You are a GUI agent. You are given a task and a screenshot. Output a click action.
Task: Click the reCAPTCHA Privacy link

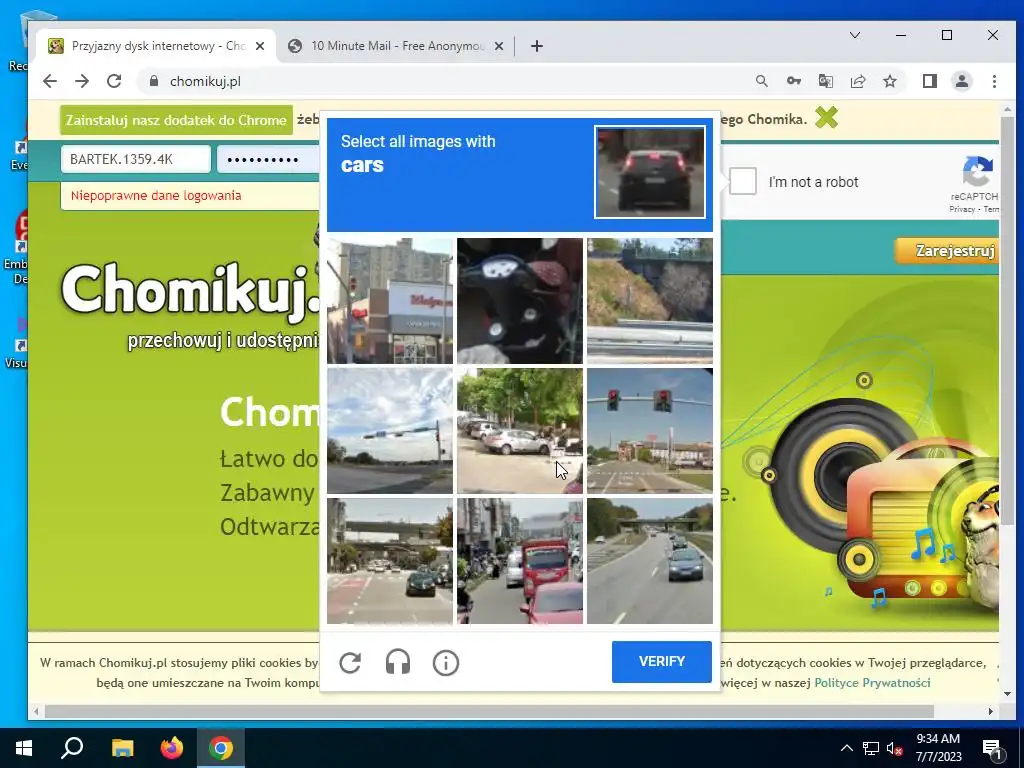click(x=962, y=209)
